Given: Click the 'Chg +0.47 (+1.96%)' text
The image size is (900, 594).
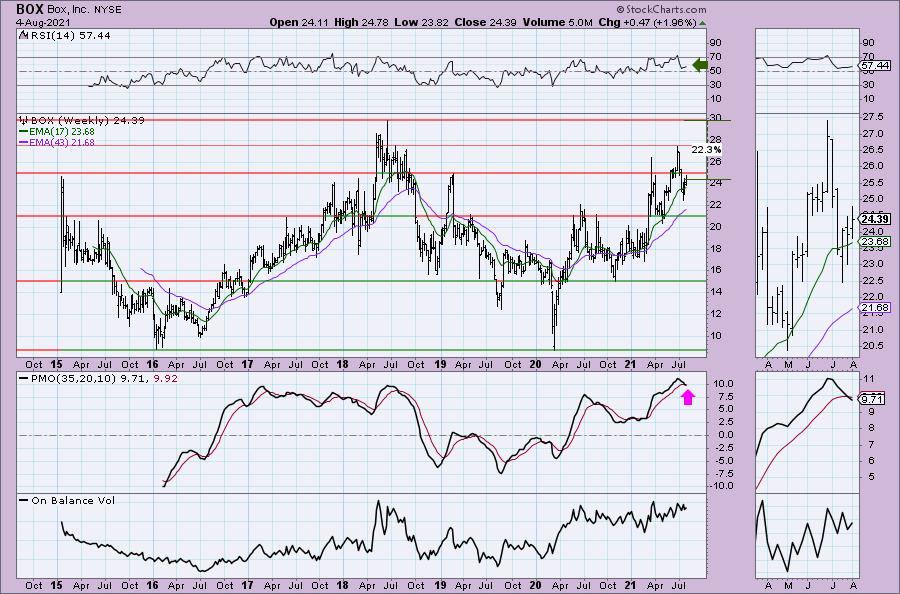Looking at the screenshot, I should coord(647,22).
